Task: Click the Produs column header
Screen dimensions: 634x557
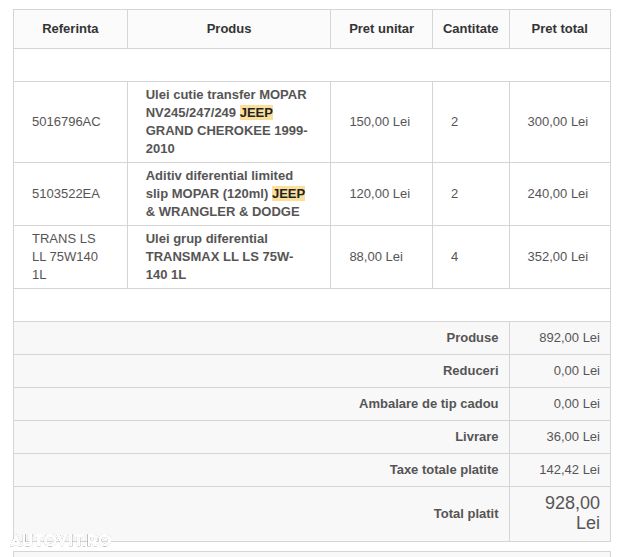Action: click(229, 29)
